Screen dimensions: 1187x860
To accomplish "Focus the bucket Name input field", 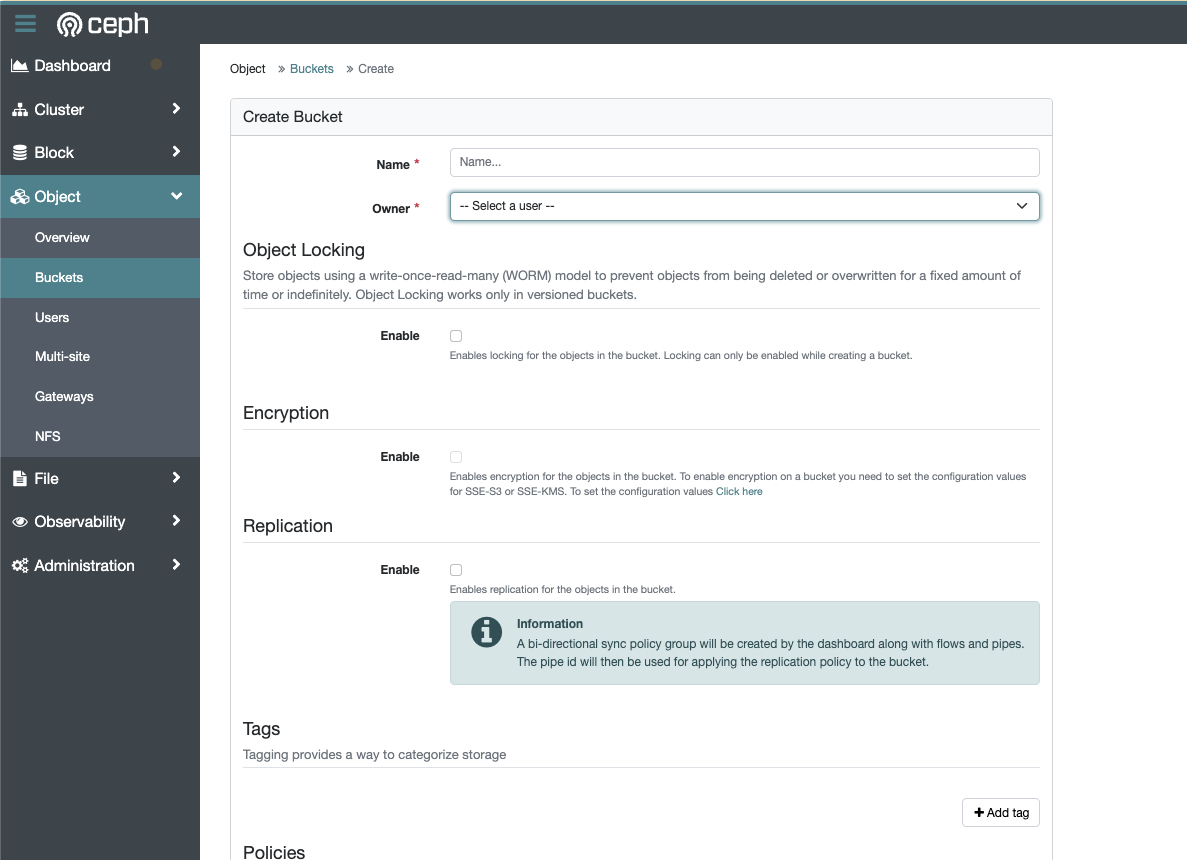I will pyautogui.click(x=744, y=162).
